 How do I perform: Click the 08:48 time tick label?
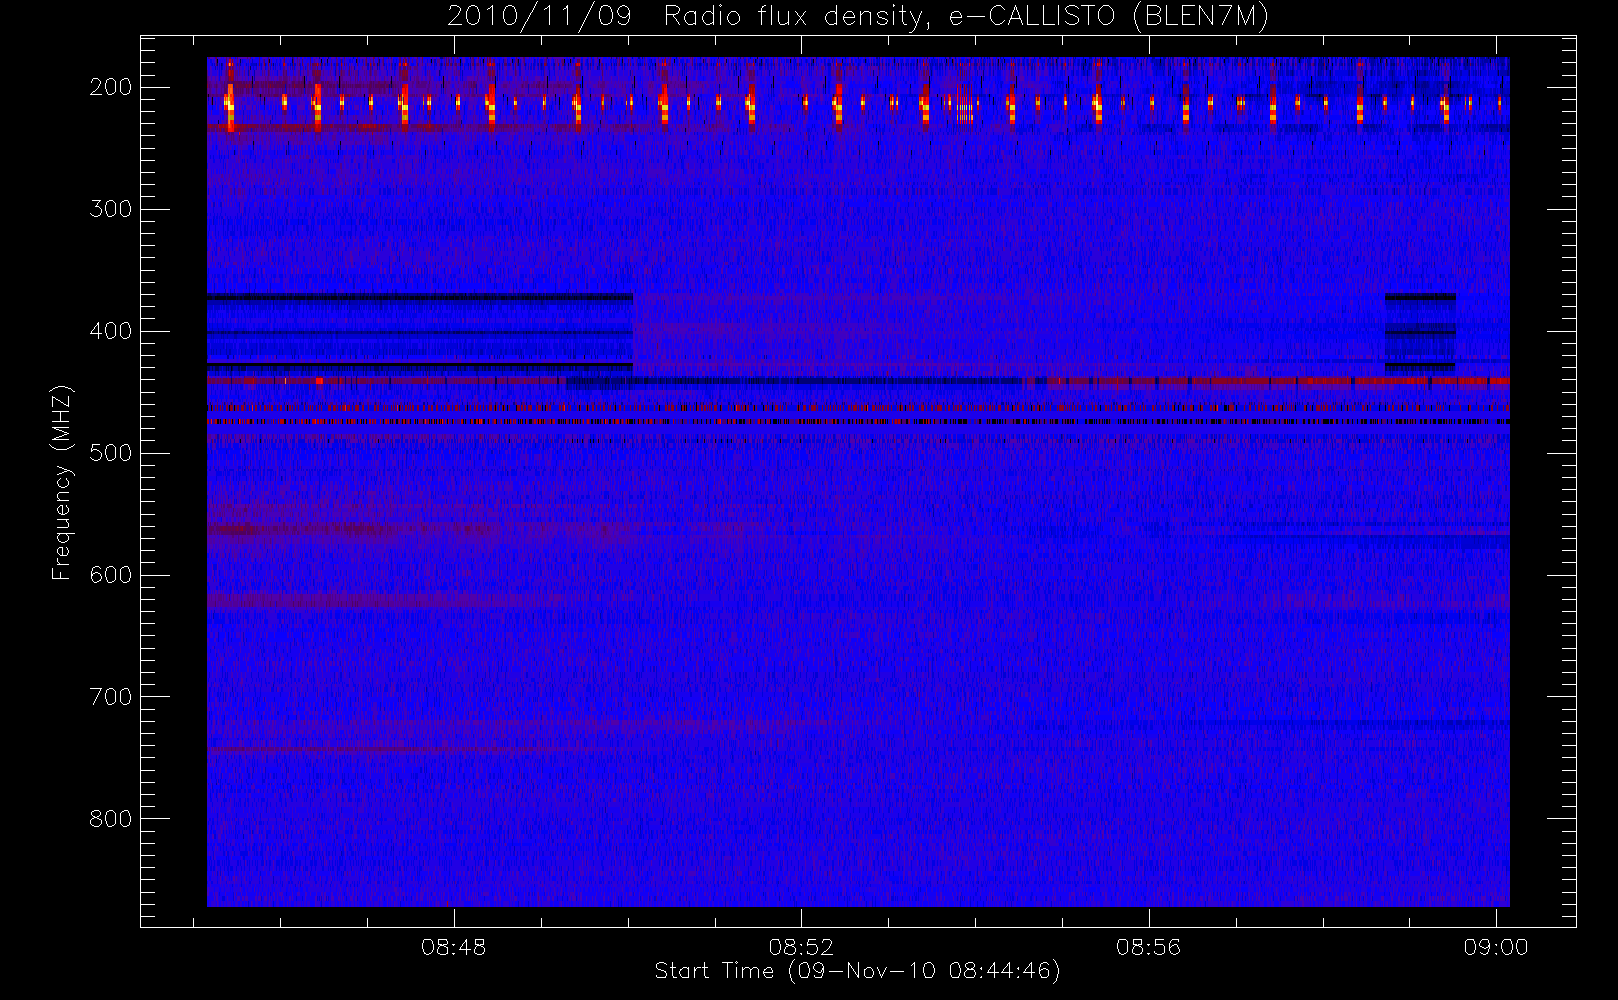pos(453,947)
